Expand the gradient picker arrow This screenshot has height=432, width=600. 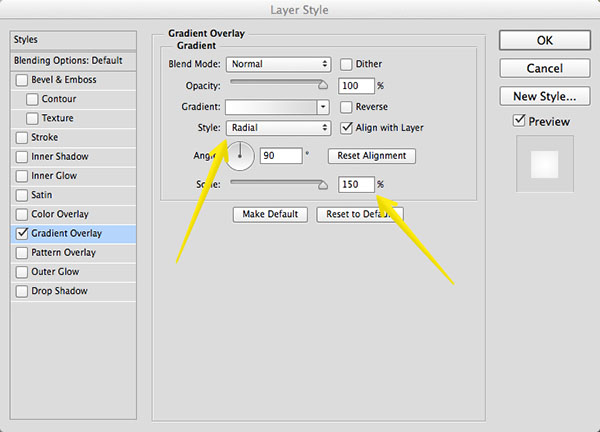click(x=323, y=107)
